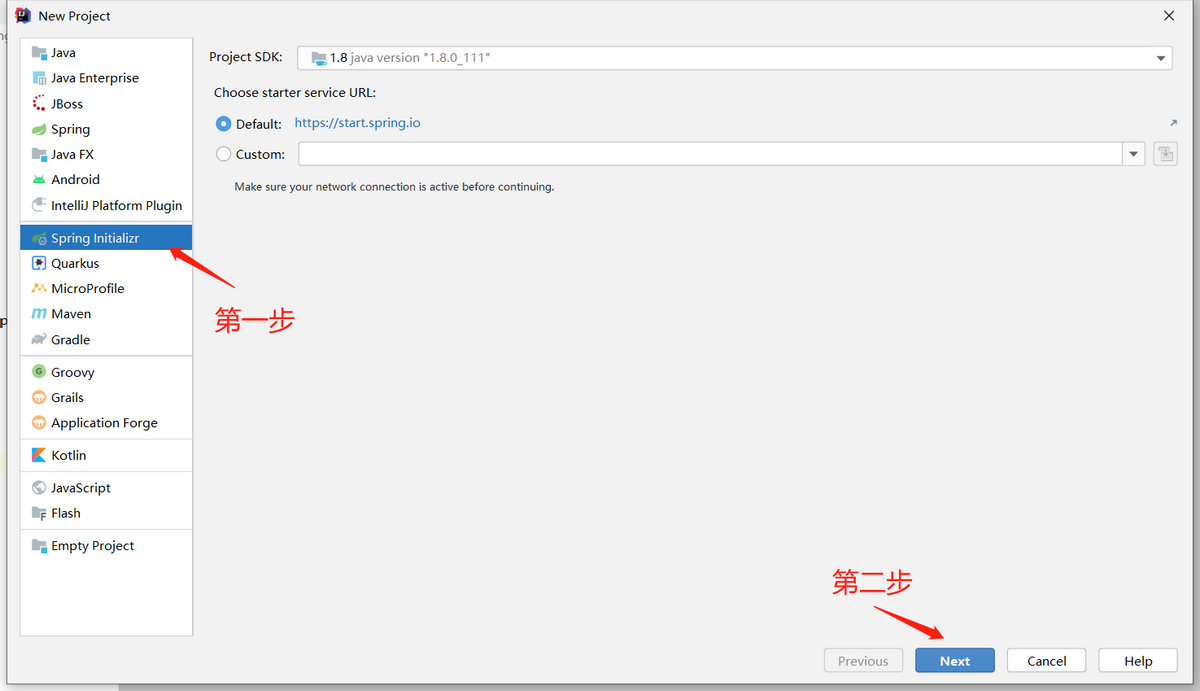Select Grails in the project list

pyautogui.click(x=106, y=397)
